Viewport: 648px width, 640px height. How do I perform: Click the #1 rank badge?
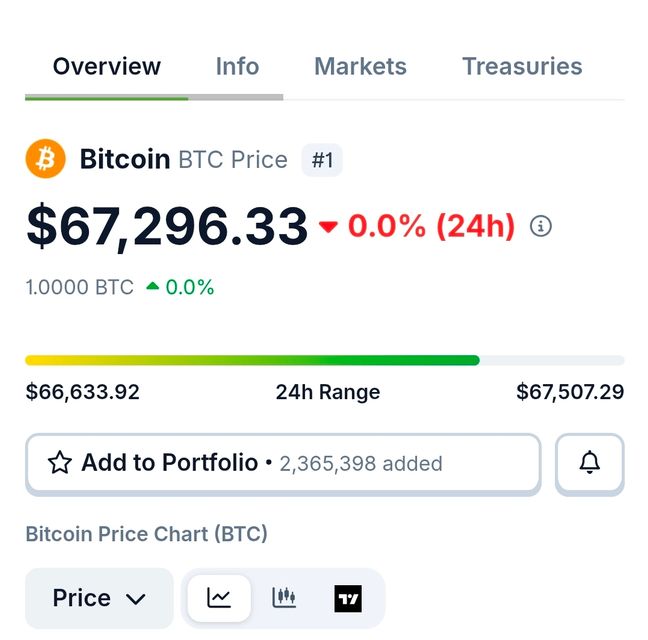click(322, 160)
